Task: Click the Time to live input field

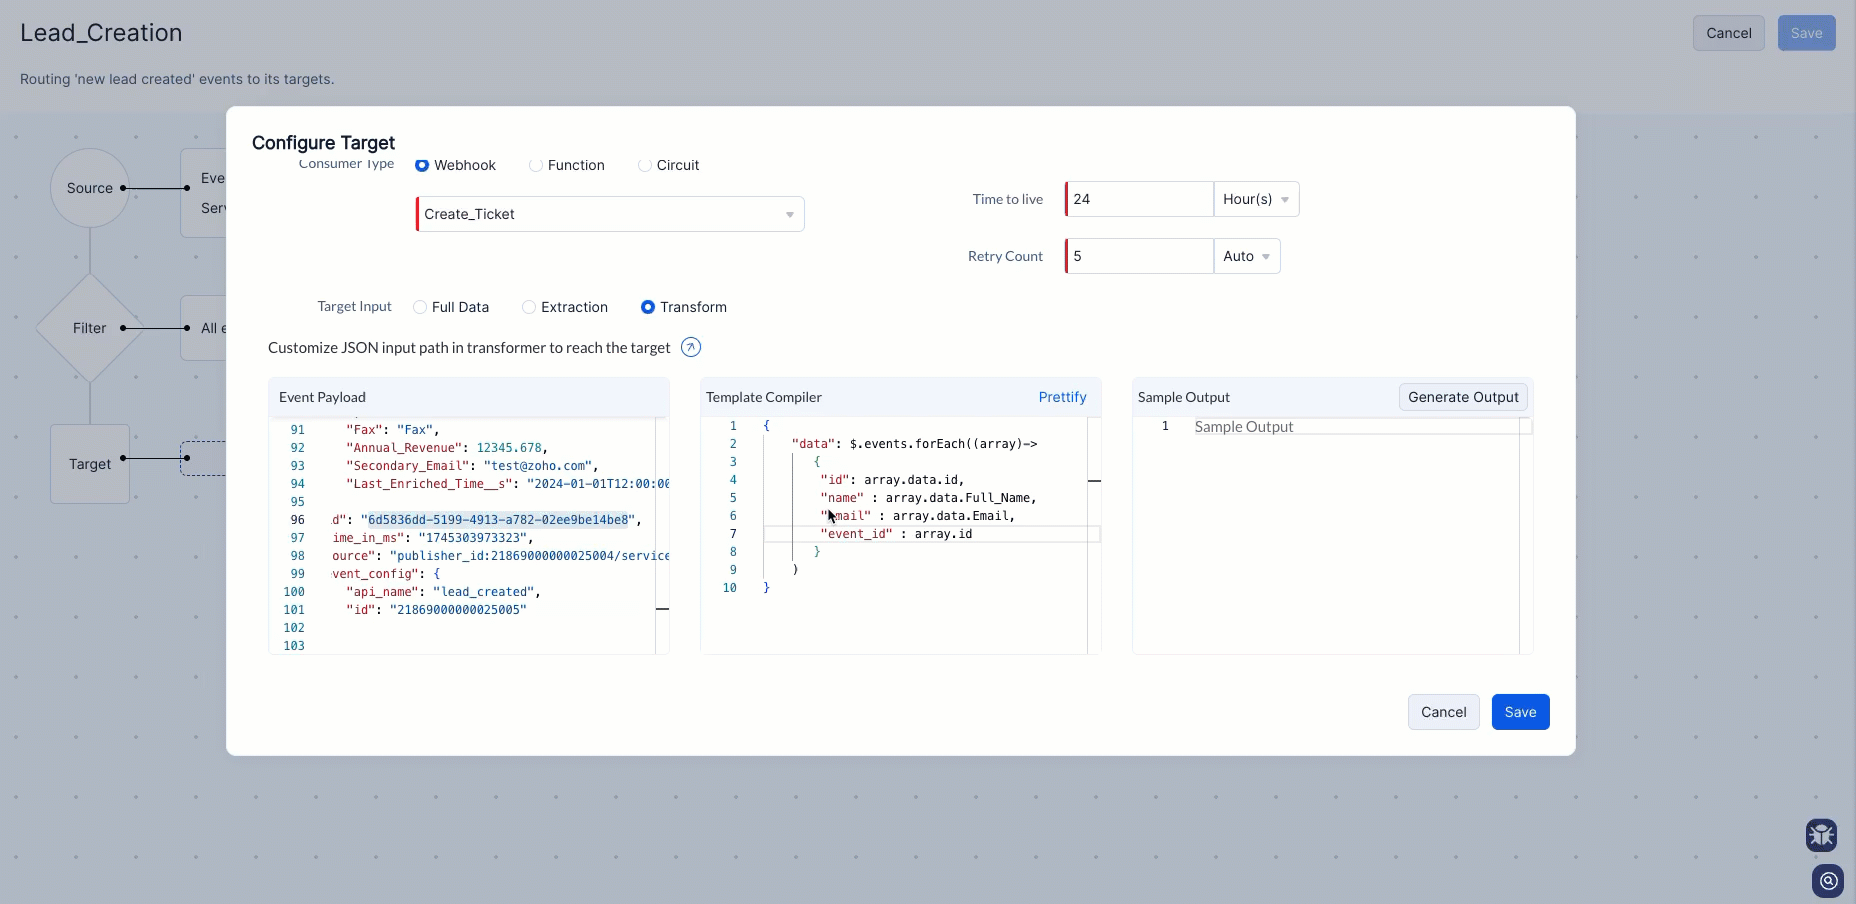Action: click(x=1139, y=200)
